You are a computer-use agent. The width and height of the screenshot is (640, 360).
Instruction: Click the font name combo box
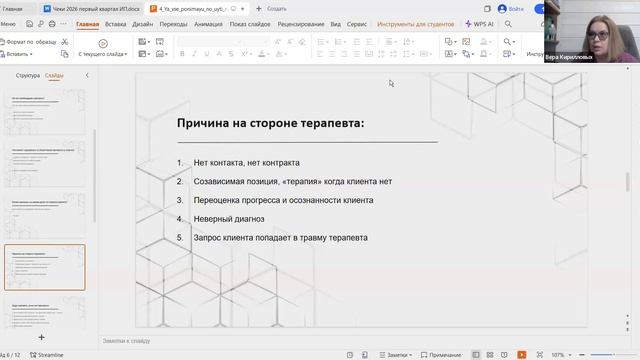(211, 42)
